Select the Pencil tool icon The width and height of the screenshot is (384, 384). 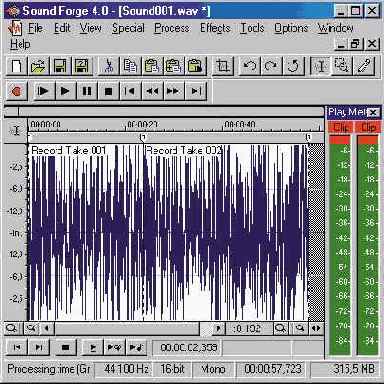pyautogui.click(x=364, y=66)
